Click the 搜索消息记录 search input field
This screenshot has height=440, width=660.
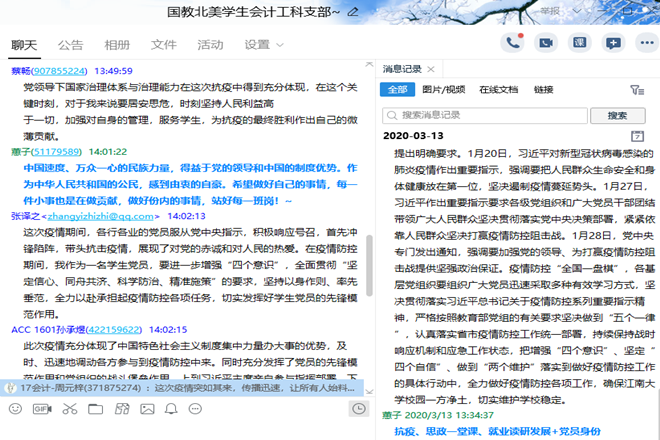(478, 115)
